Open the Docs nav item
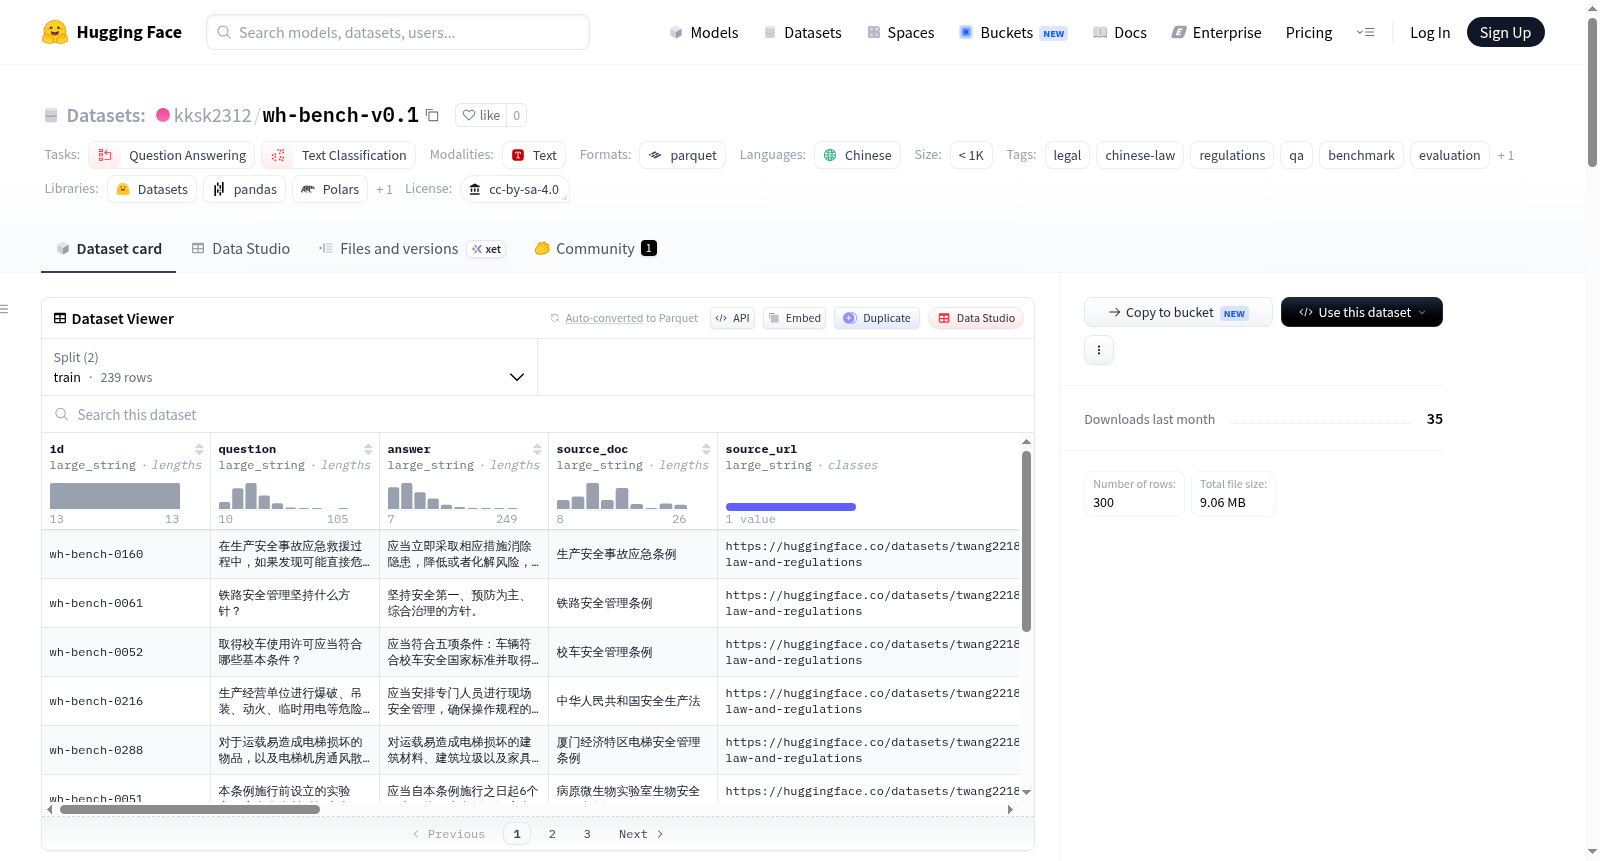Image resolution: width=1600 pixels, height=861 pixels. coord(1119,32)
